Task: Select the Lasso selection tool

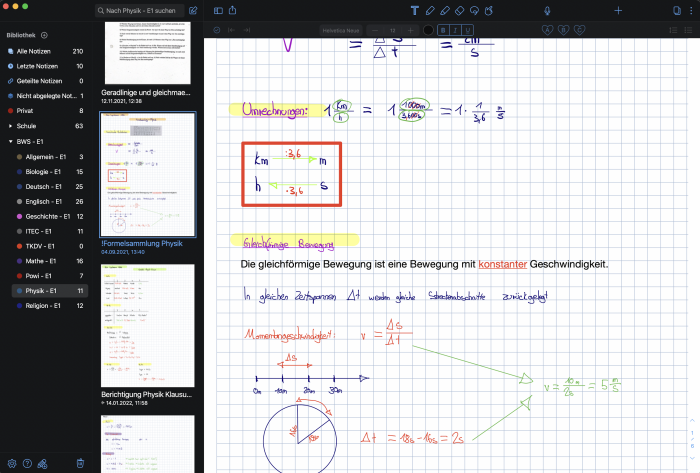Action: [x=474, y=10]
